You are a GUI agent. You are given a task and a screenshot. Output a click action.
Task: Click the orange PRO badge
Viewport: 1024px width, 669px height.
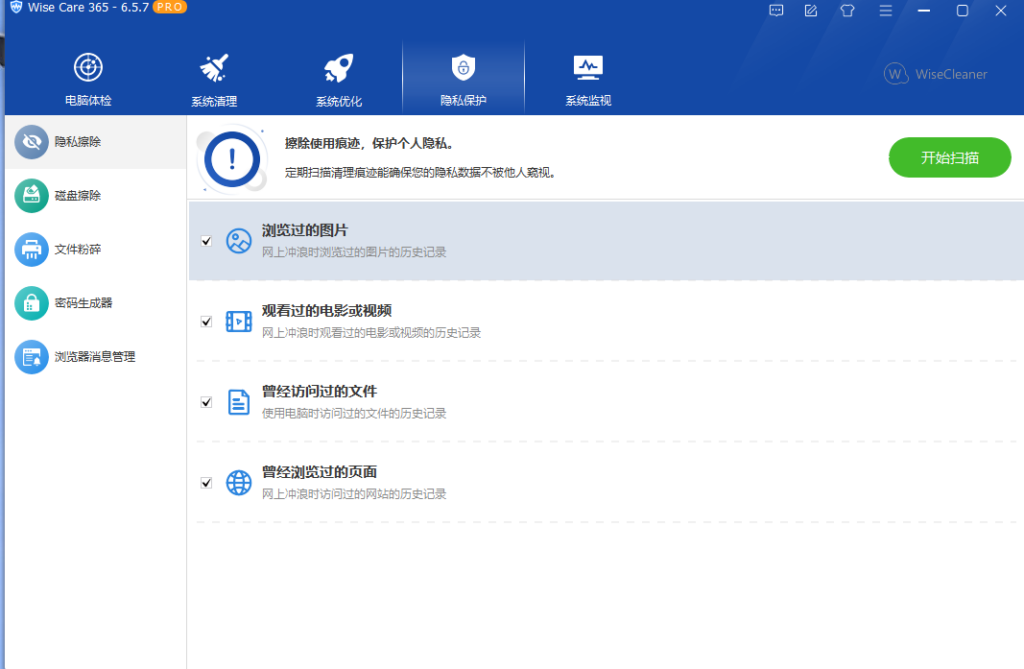click(x=170, y=7)
